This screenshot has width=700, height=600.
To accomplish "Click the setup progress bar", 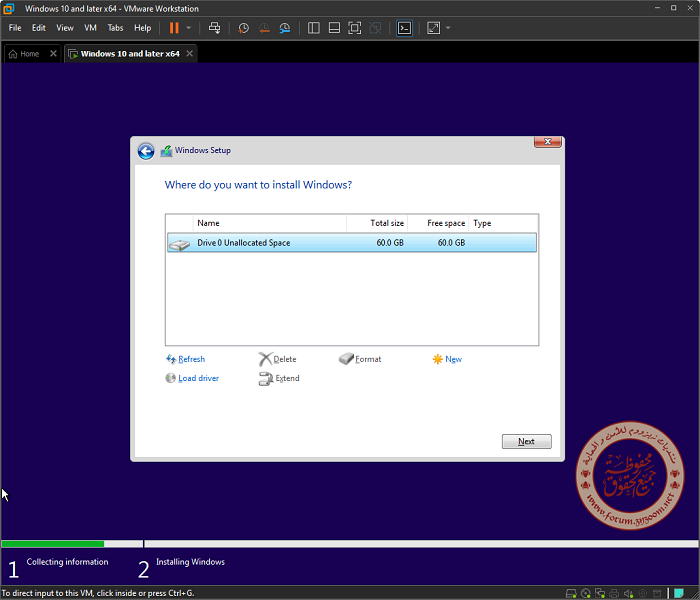I will click(x=350, y=544).
